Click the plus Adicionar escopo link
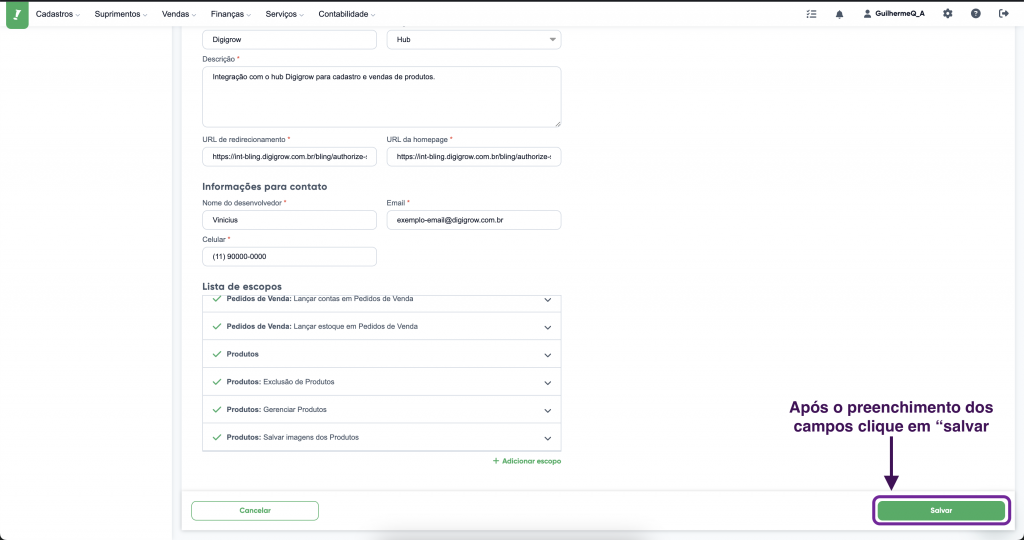The image size is (1024, 540). [x=526, y=461]
